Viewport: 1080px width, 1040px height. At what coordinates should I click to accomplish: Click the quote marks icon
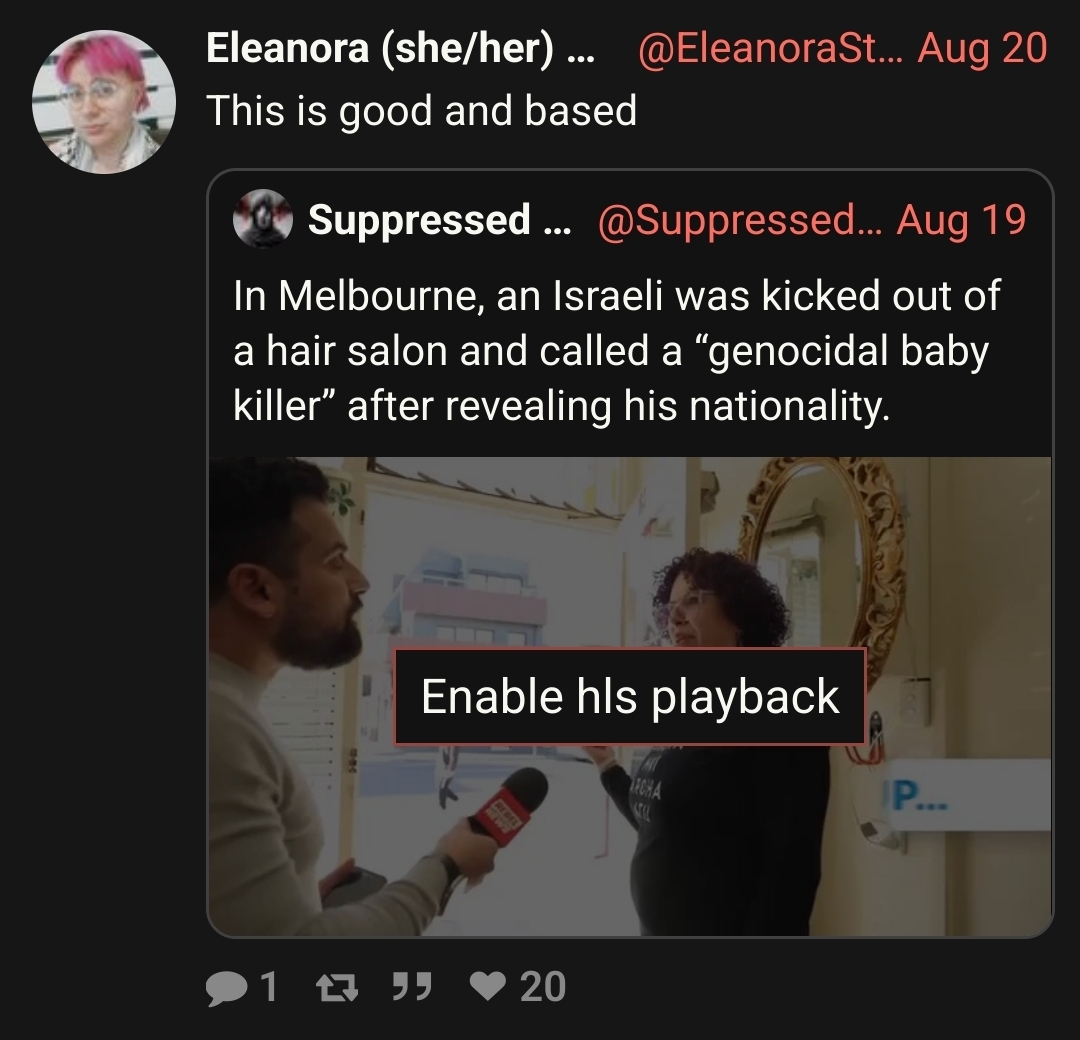(x=412, y=986)
